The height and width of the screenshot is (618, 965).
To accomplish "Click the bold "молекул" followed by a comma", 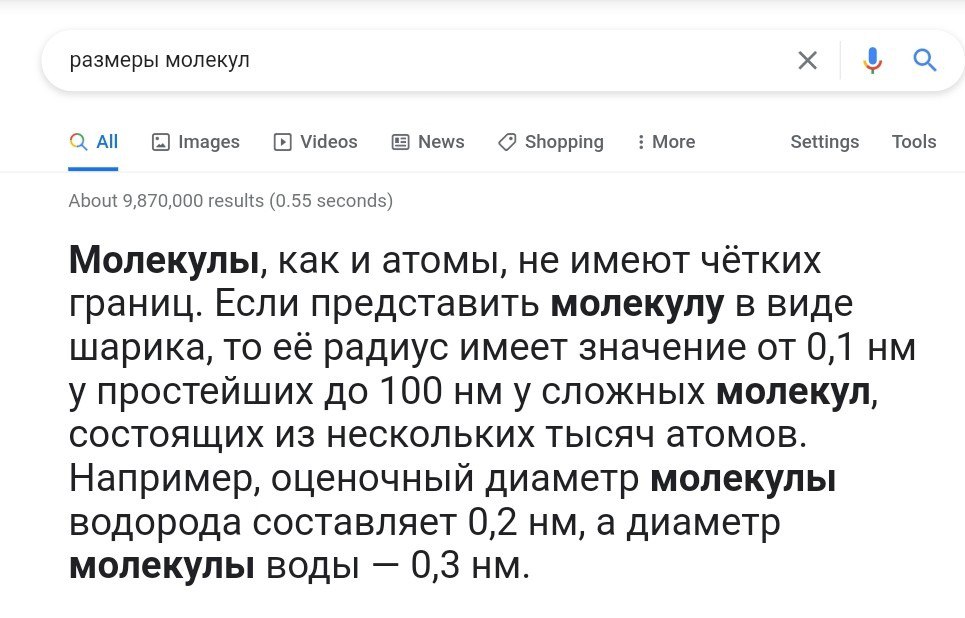I will tap(794, 393).
